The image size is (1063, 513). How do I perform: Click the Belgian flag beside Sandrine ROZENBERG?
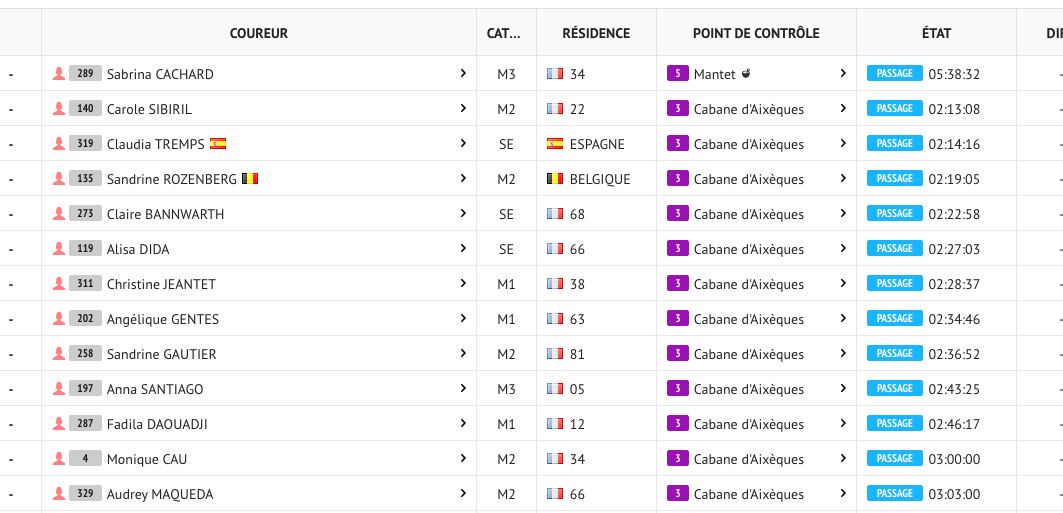pos(250,179)
